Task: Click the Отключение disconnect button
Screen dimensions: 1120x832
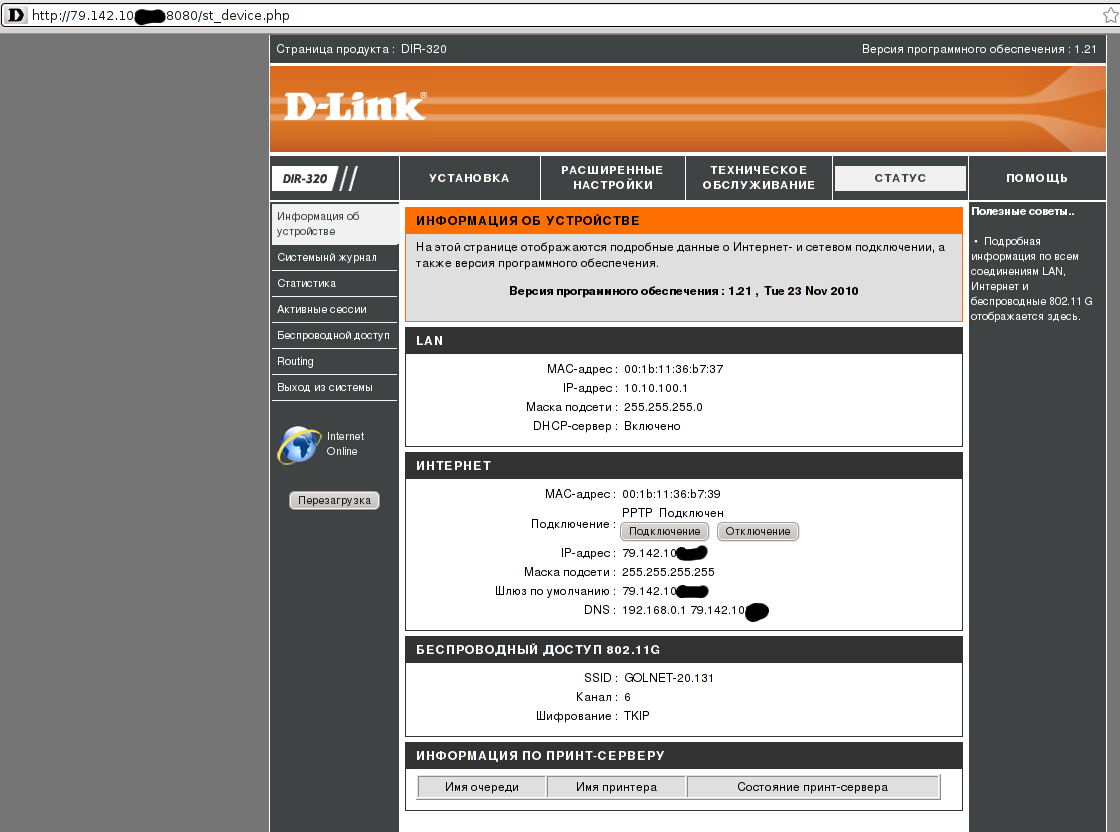Action: tap(758, 531)
